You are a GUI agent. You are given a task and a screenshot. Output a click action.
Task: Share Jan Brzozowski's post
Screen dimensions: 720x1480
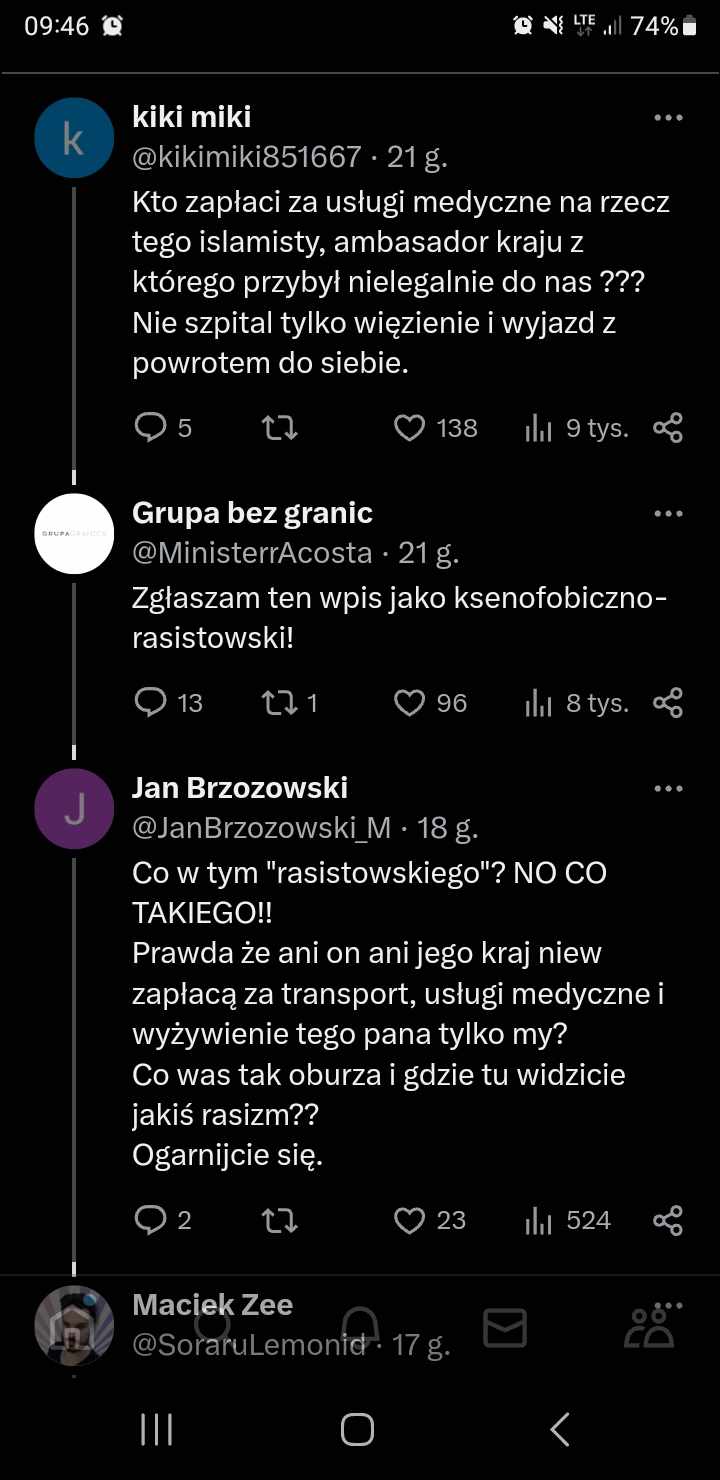(667, 1220)
